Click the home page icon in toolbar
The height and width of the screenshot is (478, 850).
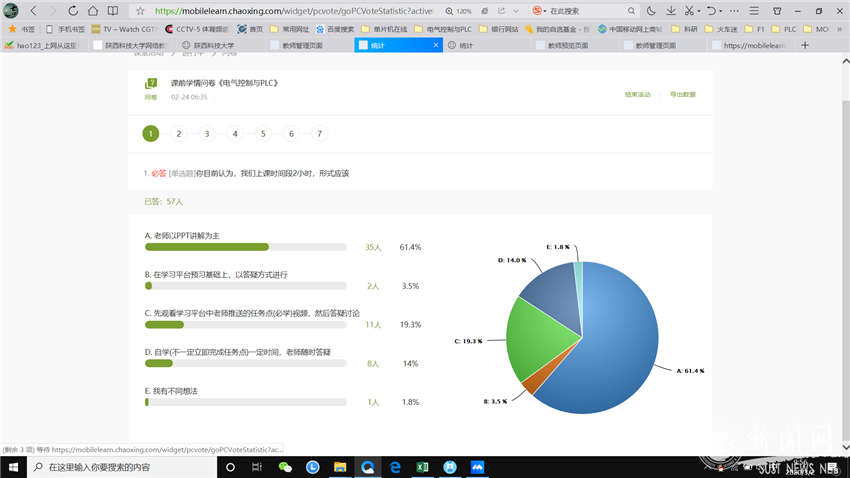pyautogui.click(x=93, y=11)
